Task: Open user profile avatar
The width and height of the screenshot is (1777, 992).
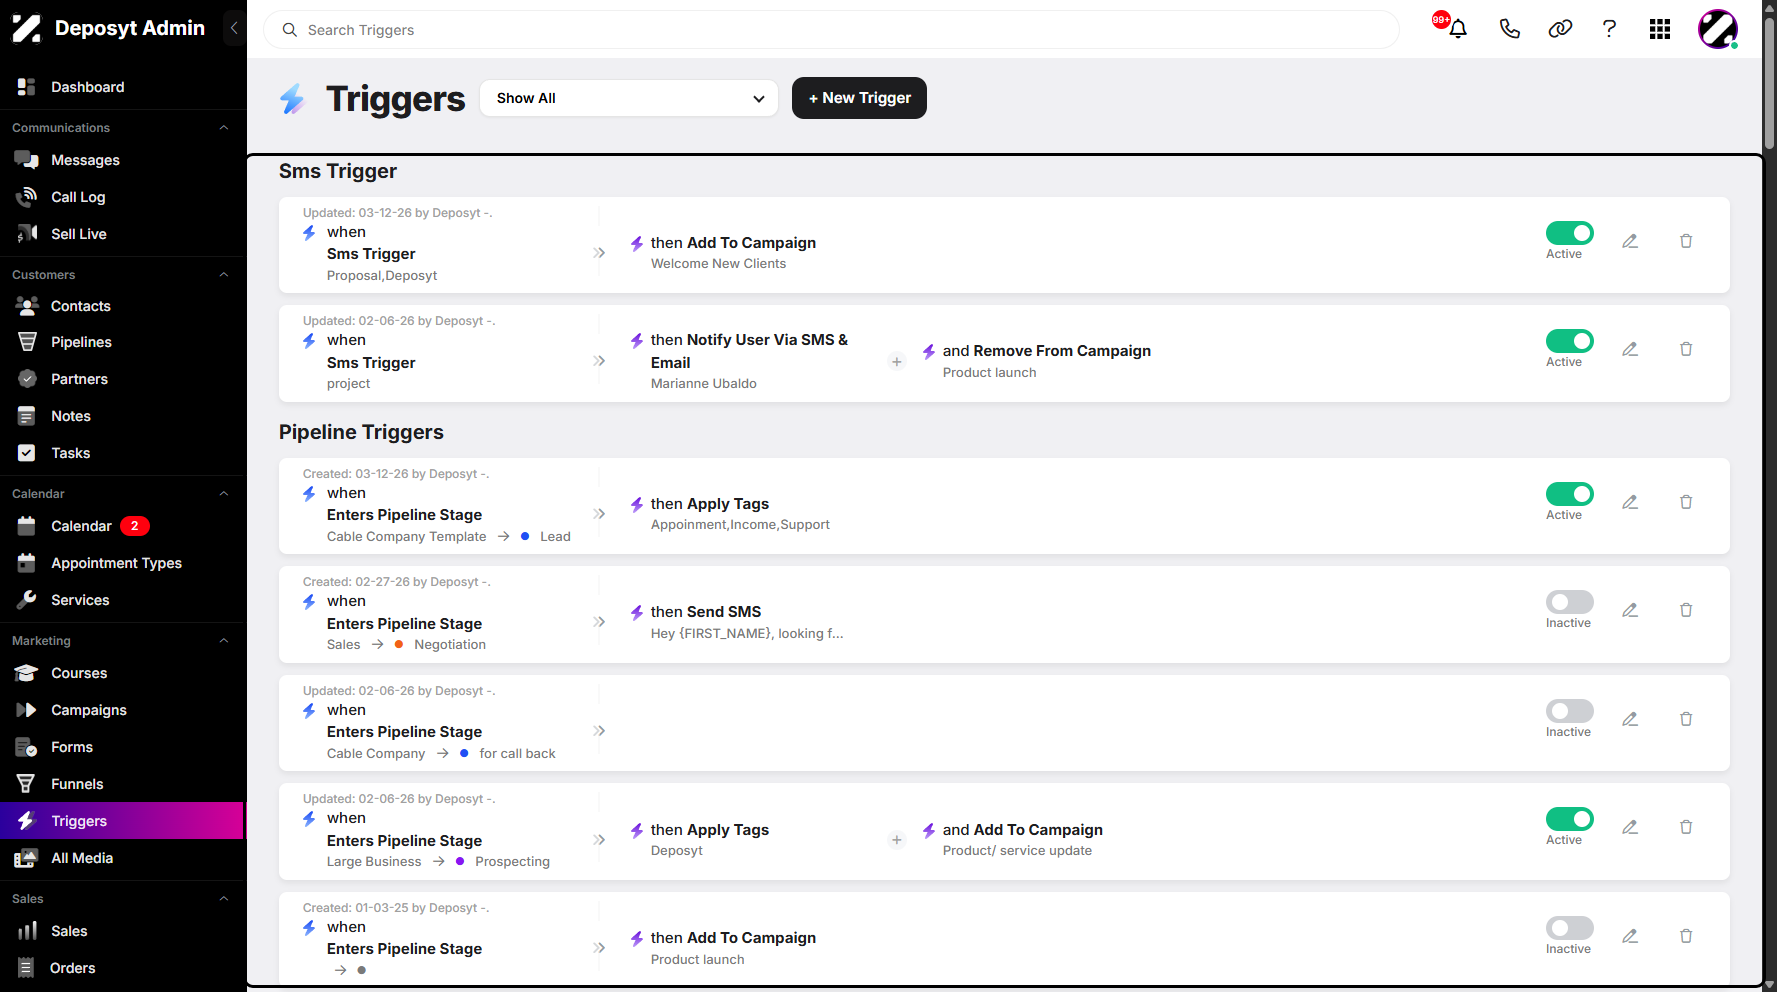Action: (1718, 29)
